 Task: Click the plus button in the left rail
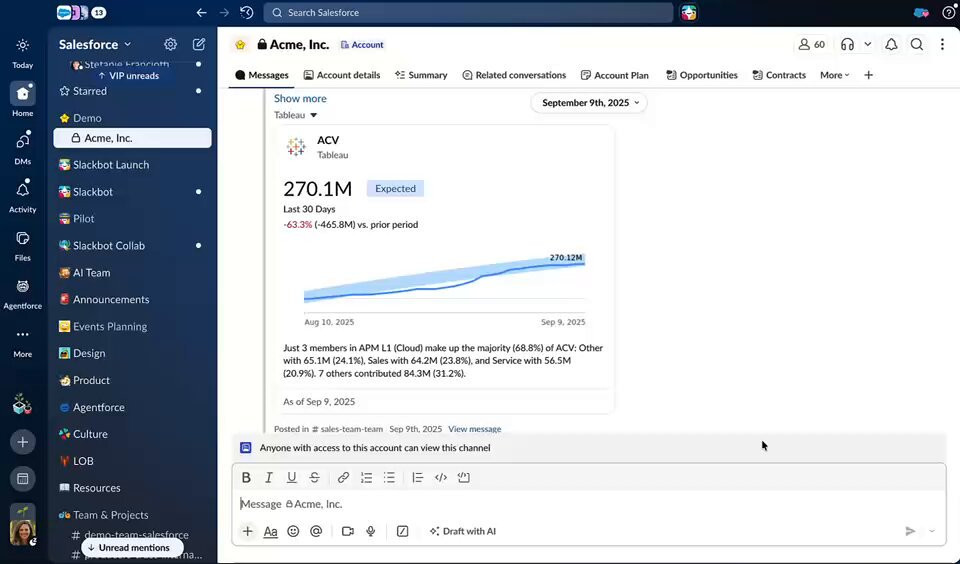[x=23, y=442]
